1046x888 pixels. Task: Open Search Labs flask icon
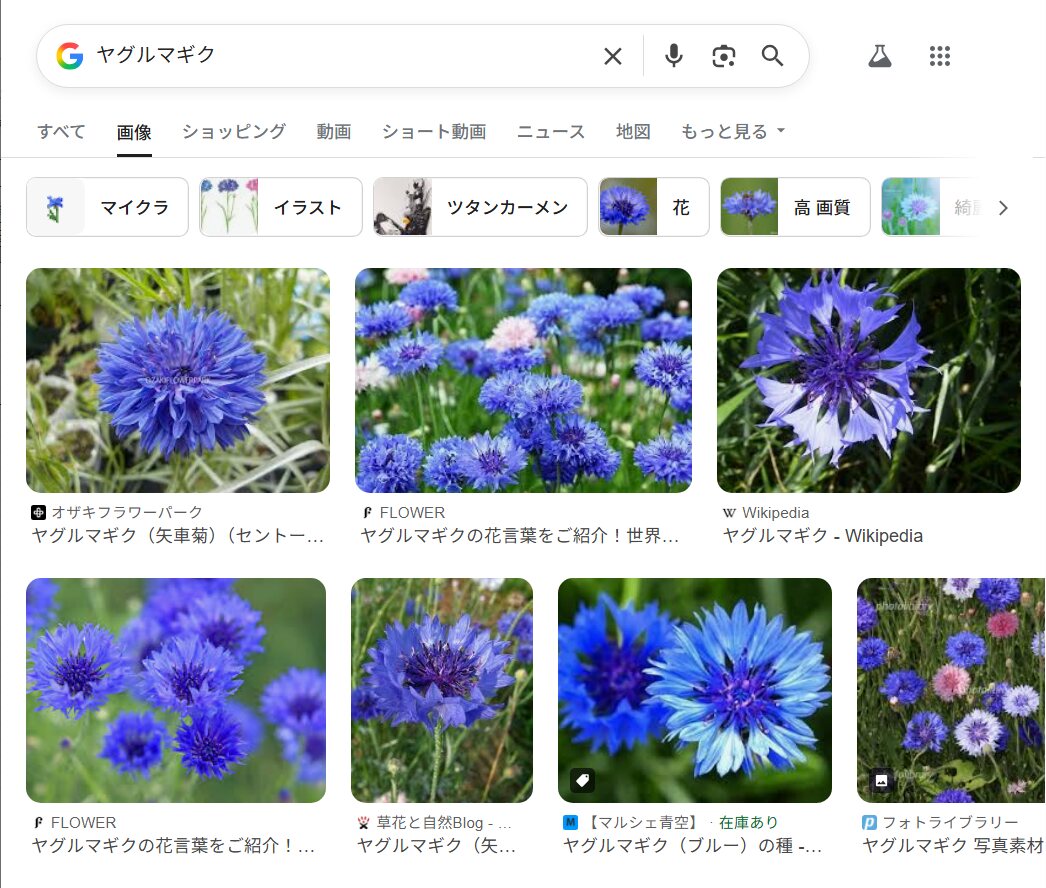[x=879, y=56]
